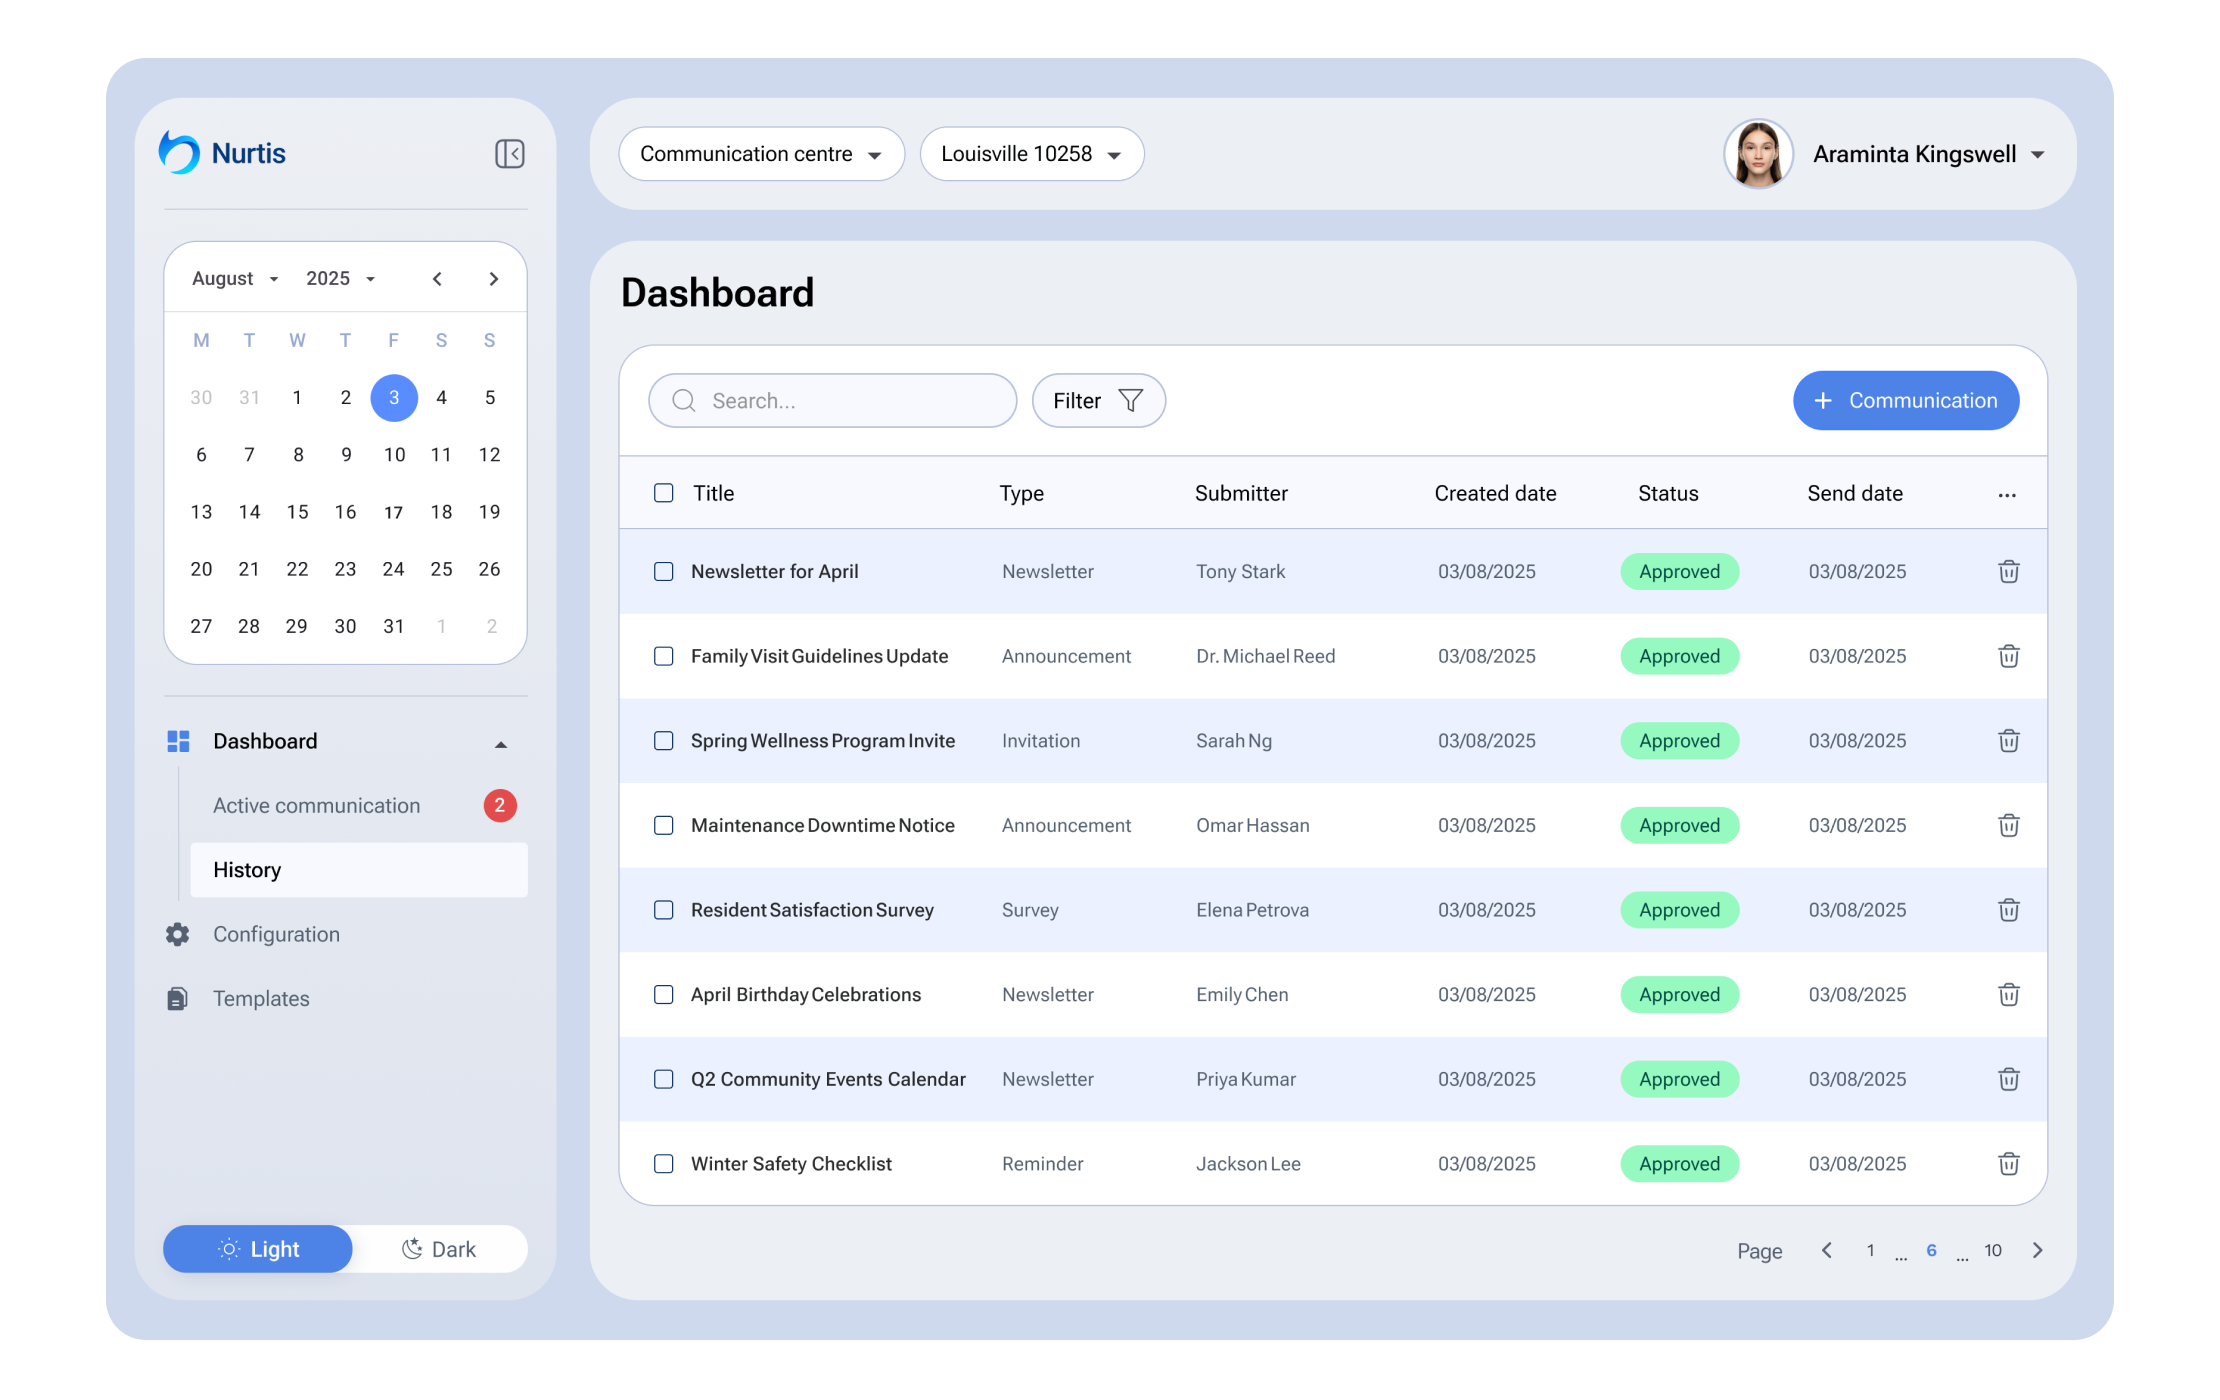
Task: Open the Communication centre dropdown
Action: pyautogui.click(x=760, y=154)
